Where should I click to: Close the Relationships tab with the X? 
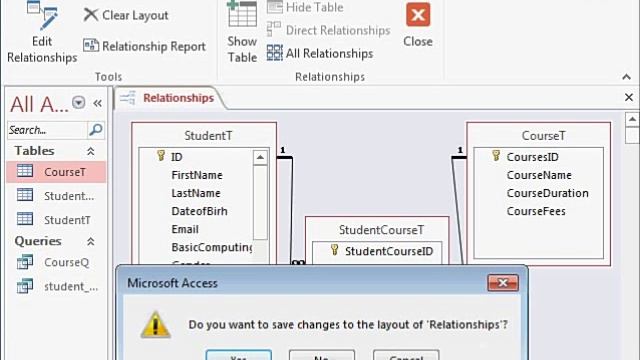click(629, 97)
